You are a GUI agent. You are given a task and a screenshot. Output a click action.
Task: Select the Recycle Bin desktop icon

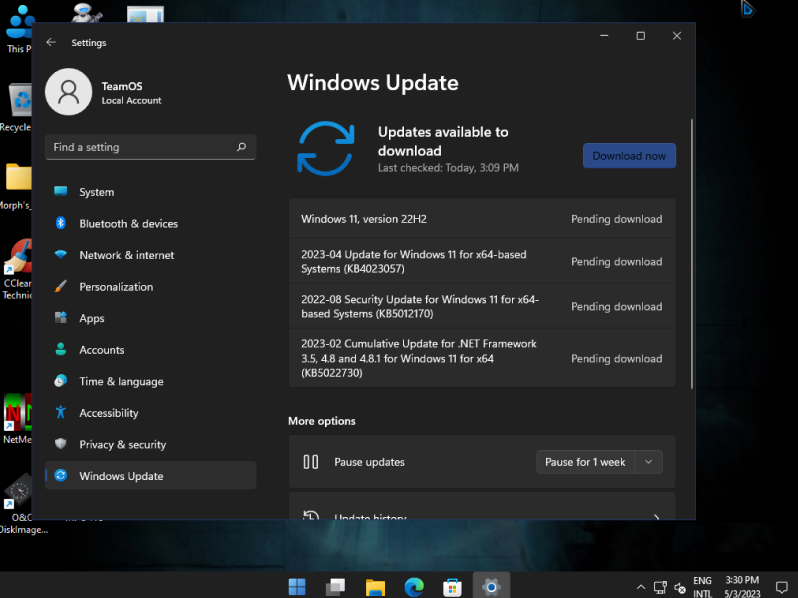pos(17,108)
